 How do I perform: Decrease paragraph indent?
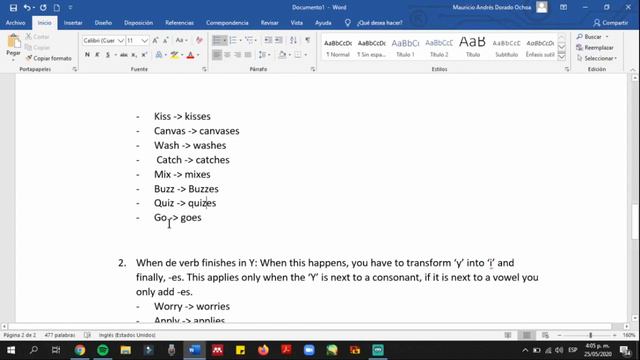268,40
